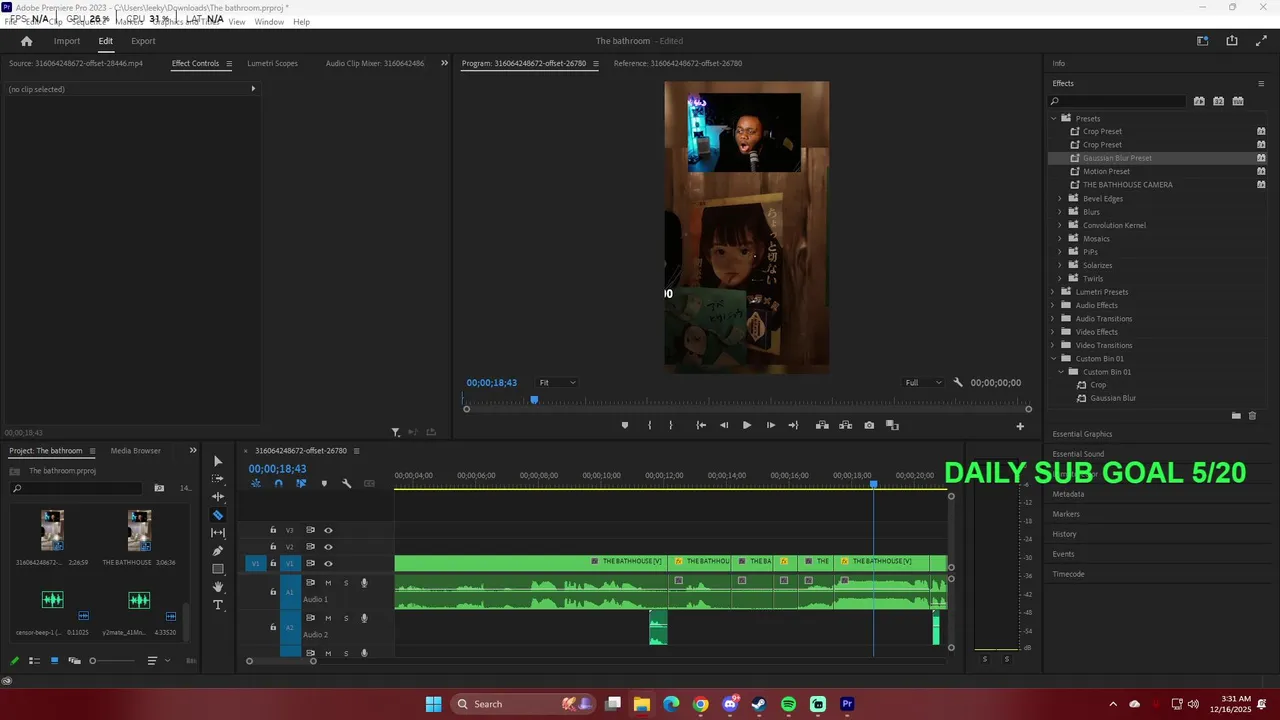The image size is (1280, 720).
Task: Select the Selection tool arrow
Action: [218, 461]
